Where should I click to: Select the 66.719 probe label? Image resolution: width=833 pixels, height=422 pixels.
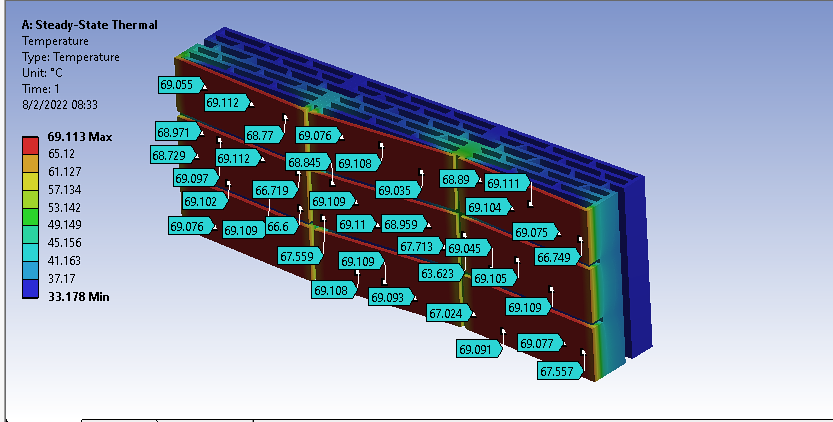tap(272, 190)
